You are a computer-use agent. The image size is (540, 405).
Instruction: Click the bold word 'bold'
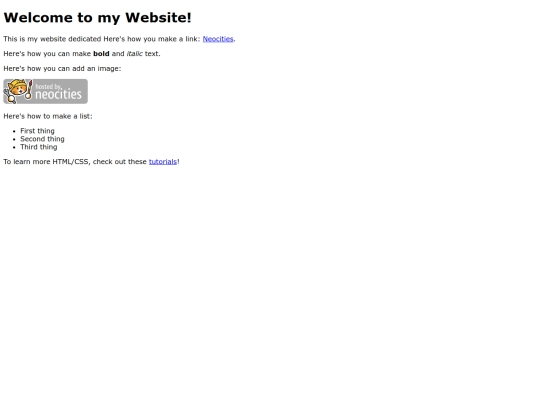pyautogui.click(x=101, y=54)
